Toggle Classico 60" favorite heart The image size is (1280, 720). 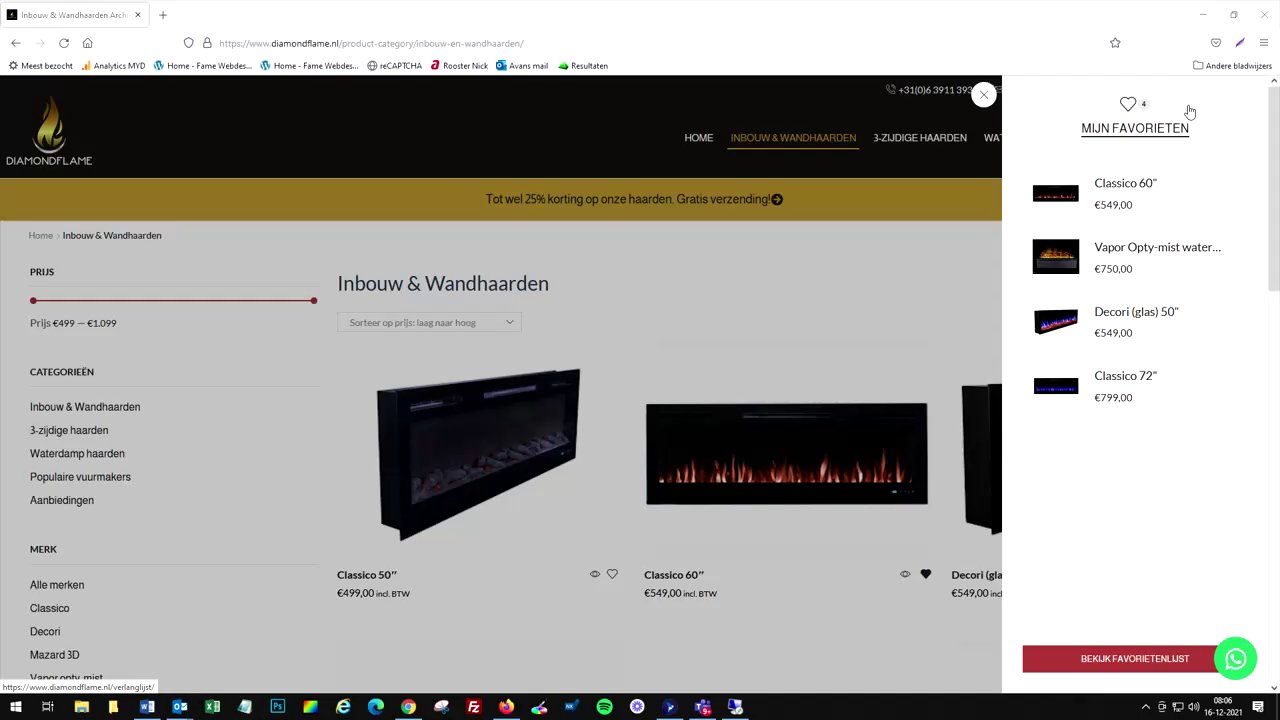pyautogui.click(x=925, y=574)
